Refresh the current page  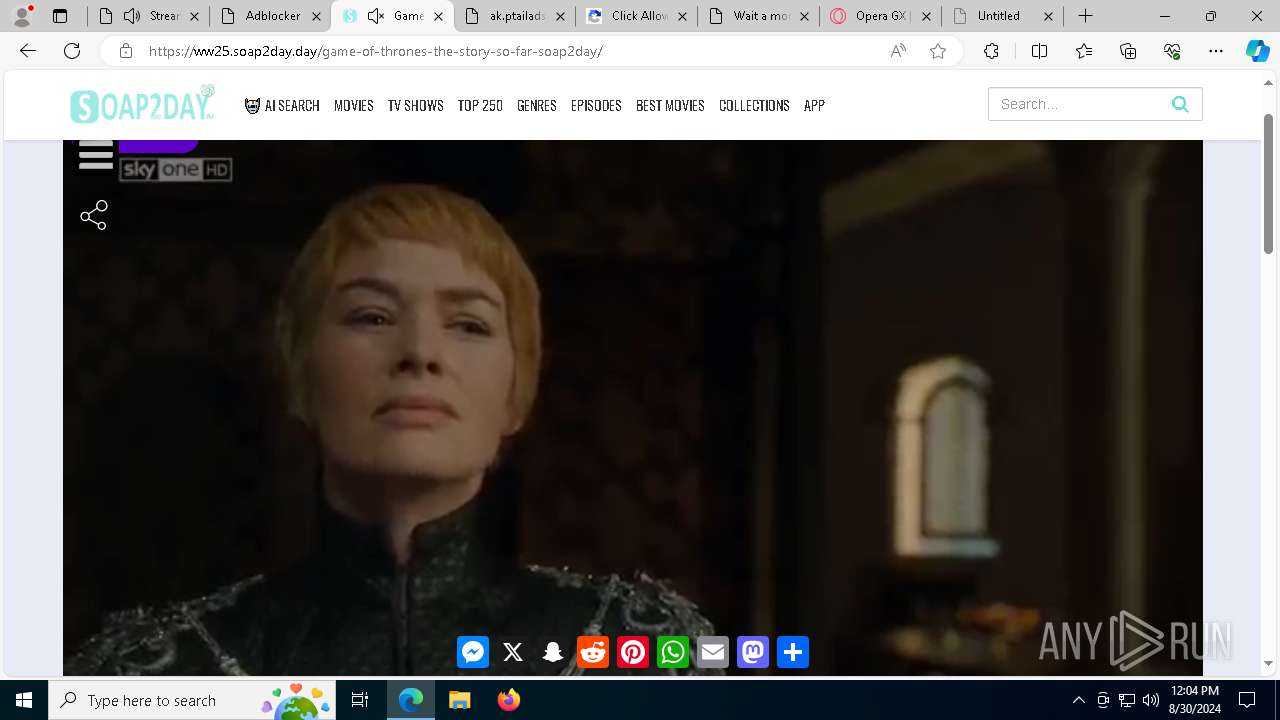[72, 51]
